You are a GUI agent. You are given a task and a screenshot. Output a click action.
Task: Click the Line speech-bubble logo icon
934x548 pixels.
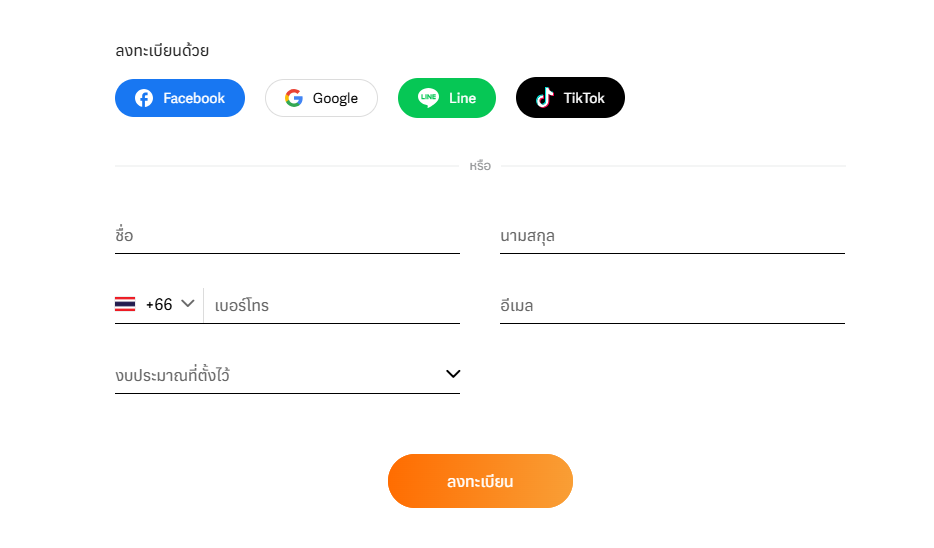[428, 98]
